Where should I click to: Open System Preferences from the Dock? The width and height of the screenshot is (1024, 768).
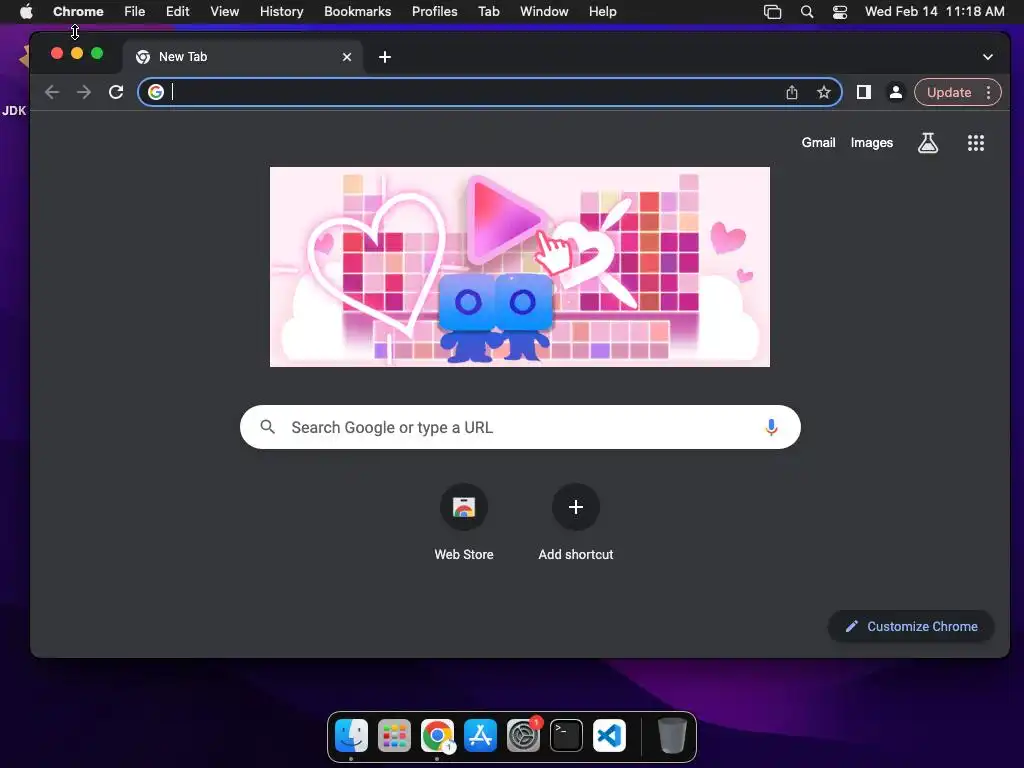[523, 735]
